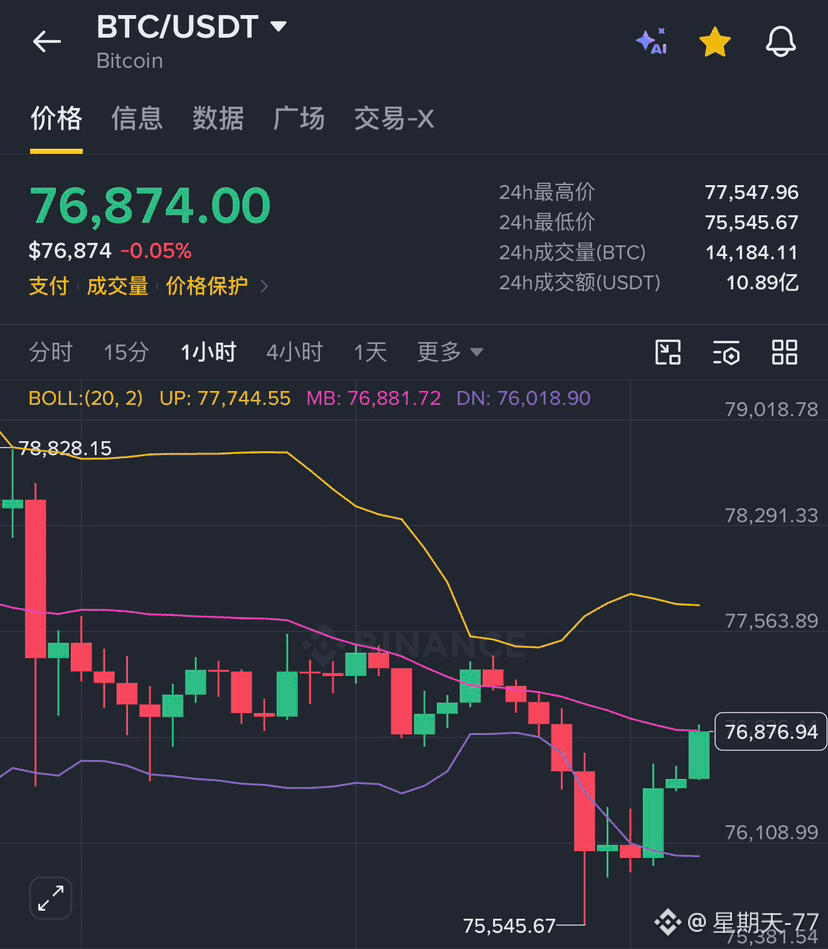The width and height of the screenshot is (828, 949).
Task: Tap the 79,018.78 price axis label
Action: pos(772,410)
